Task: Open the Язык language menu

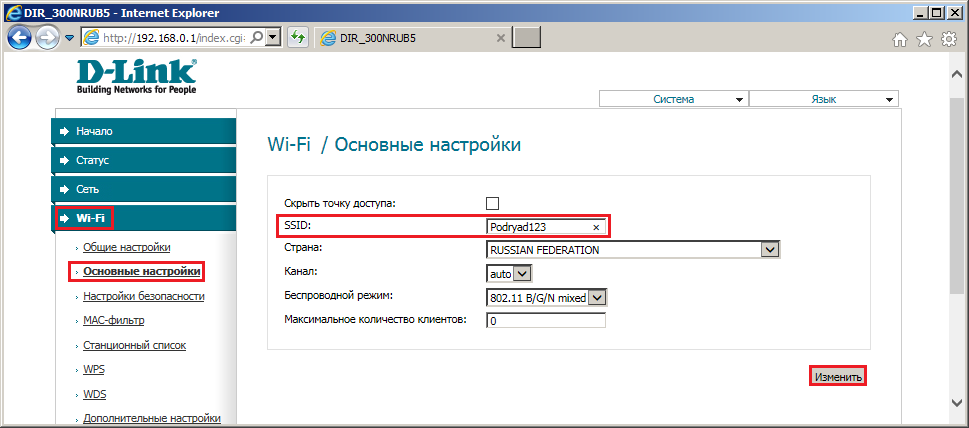Action: click(824, 99)
